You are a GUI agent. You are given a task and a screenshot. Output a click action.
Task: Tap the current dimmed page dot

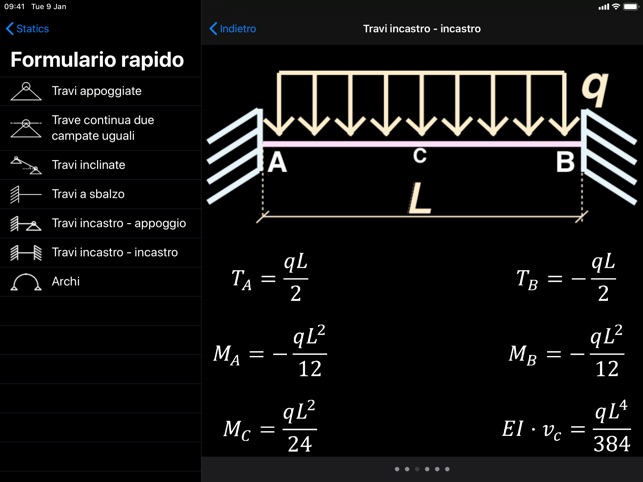pyautogui.click(x=417, y=469)
